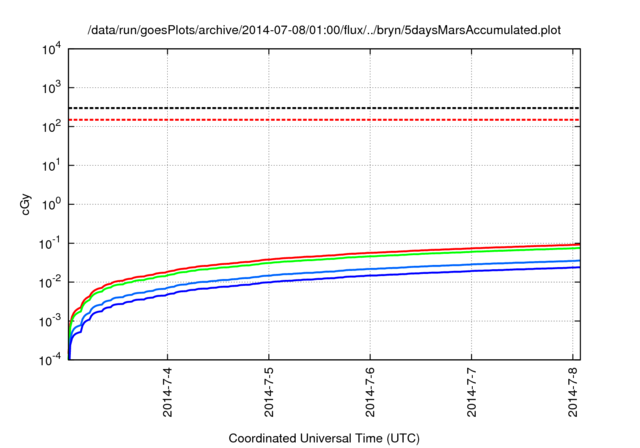Viewport: 640px width, 448px height.
Task: Click the 2014-7-6 date tick label
Action: point(370,392)
